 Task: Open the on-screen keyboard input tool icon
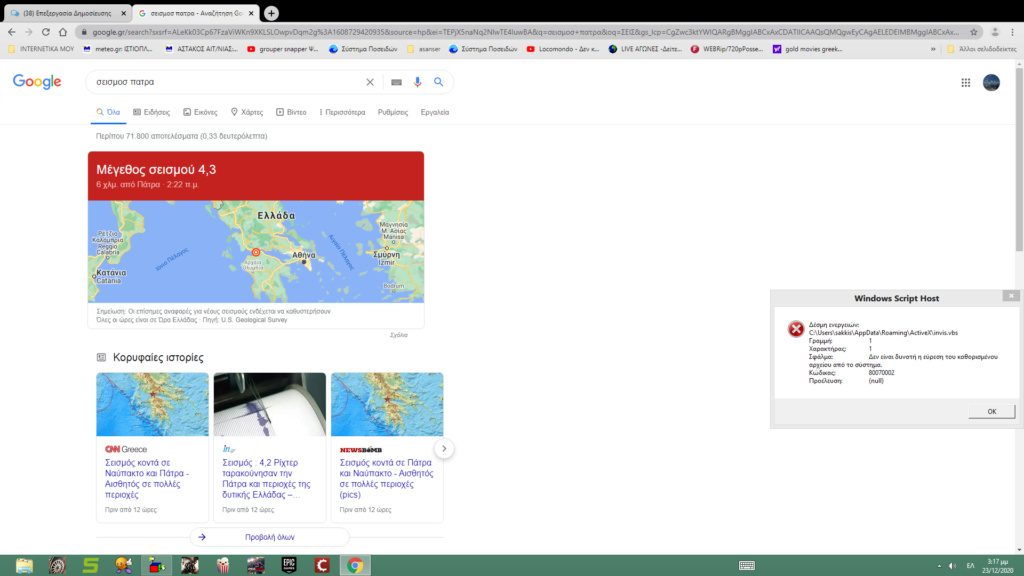(396, 82)
